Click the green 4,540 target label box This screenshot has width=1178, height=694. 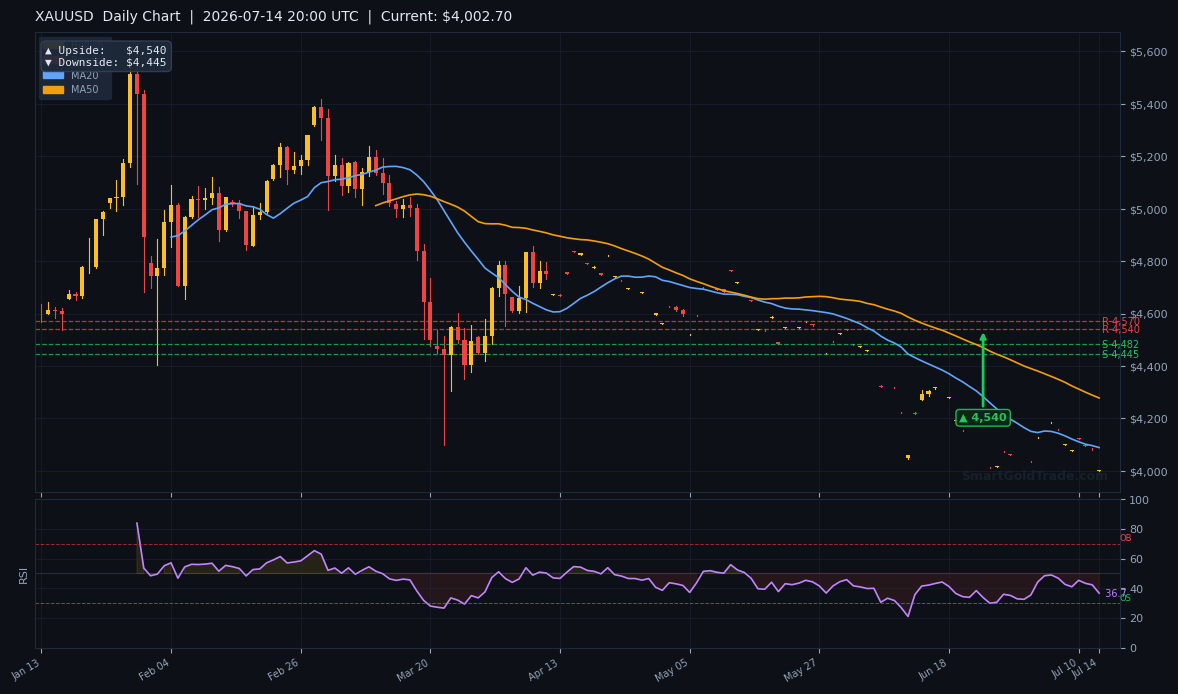pyautogui.click(x=983, y=418)
